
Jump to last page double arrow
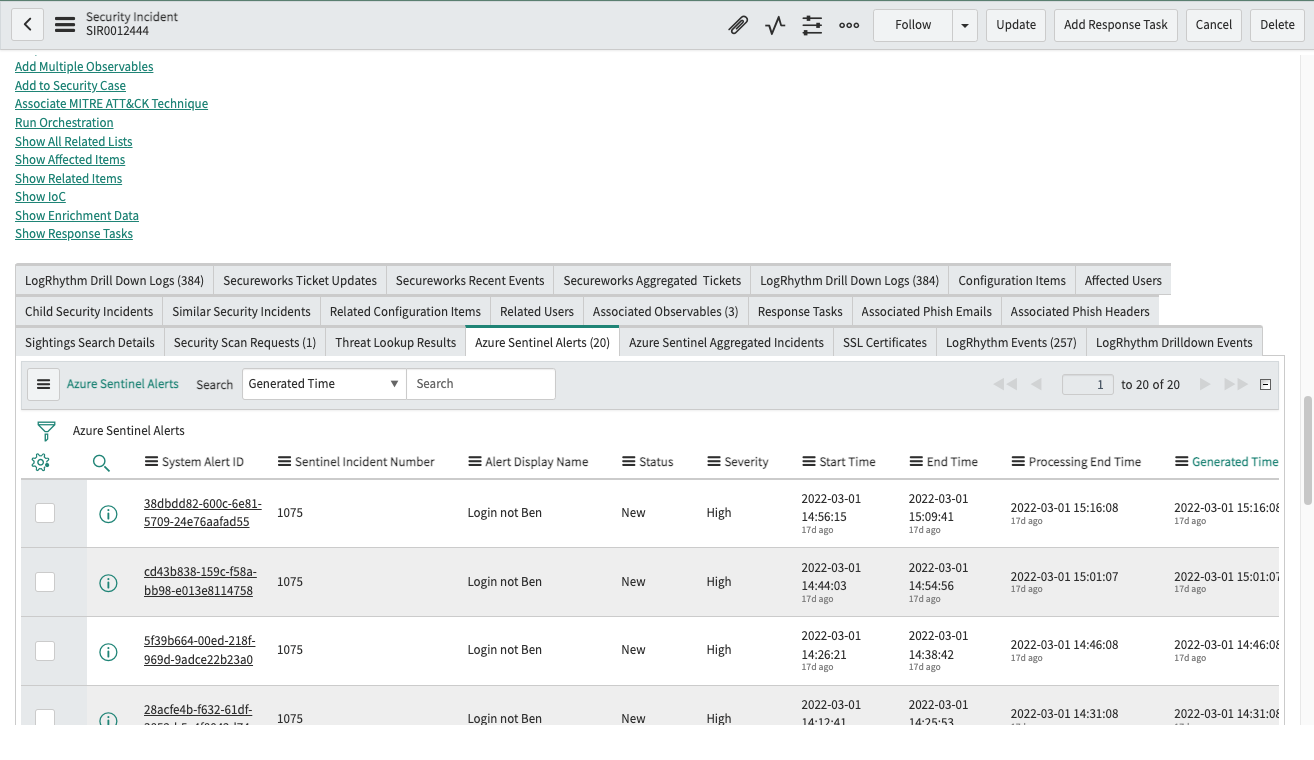click(x=1236, y=384)
